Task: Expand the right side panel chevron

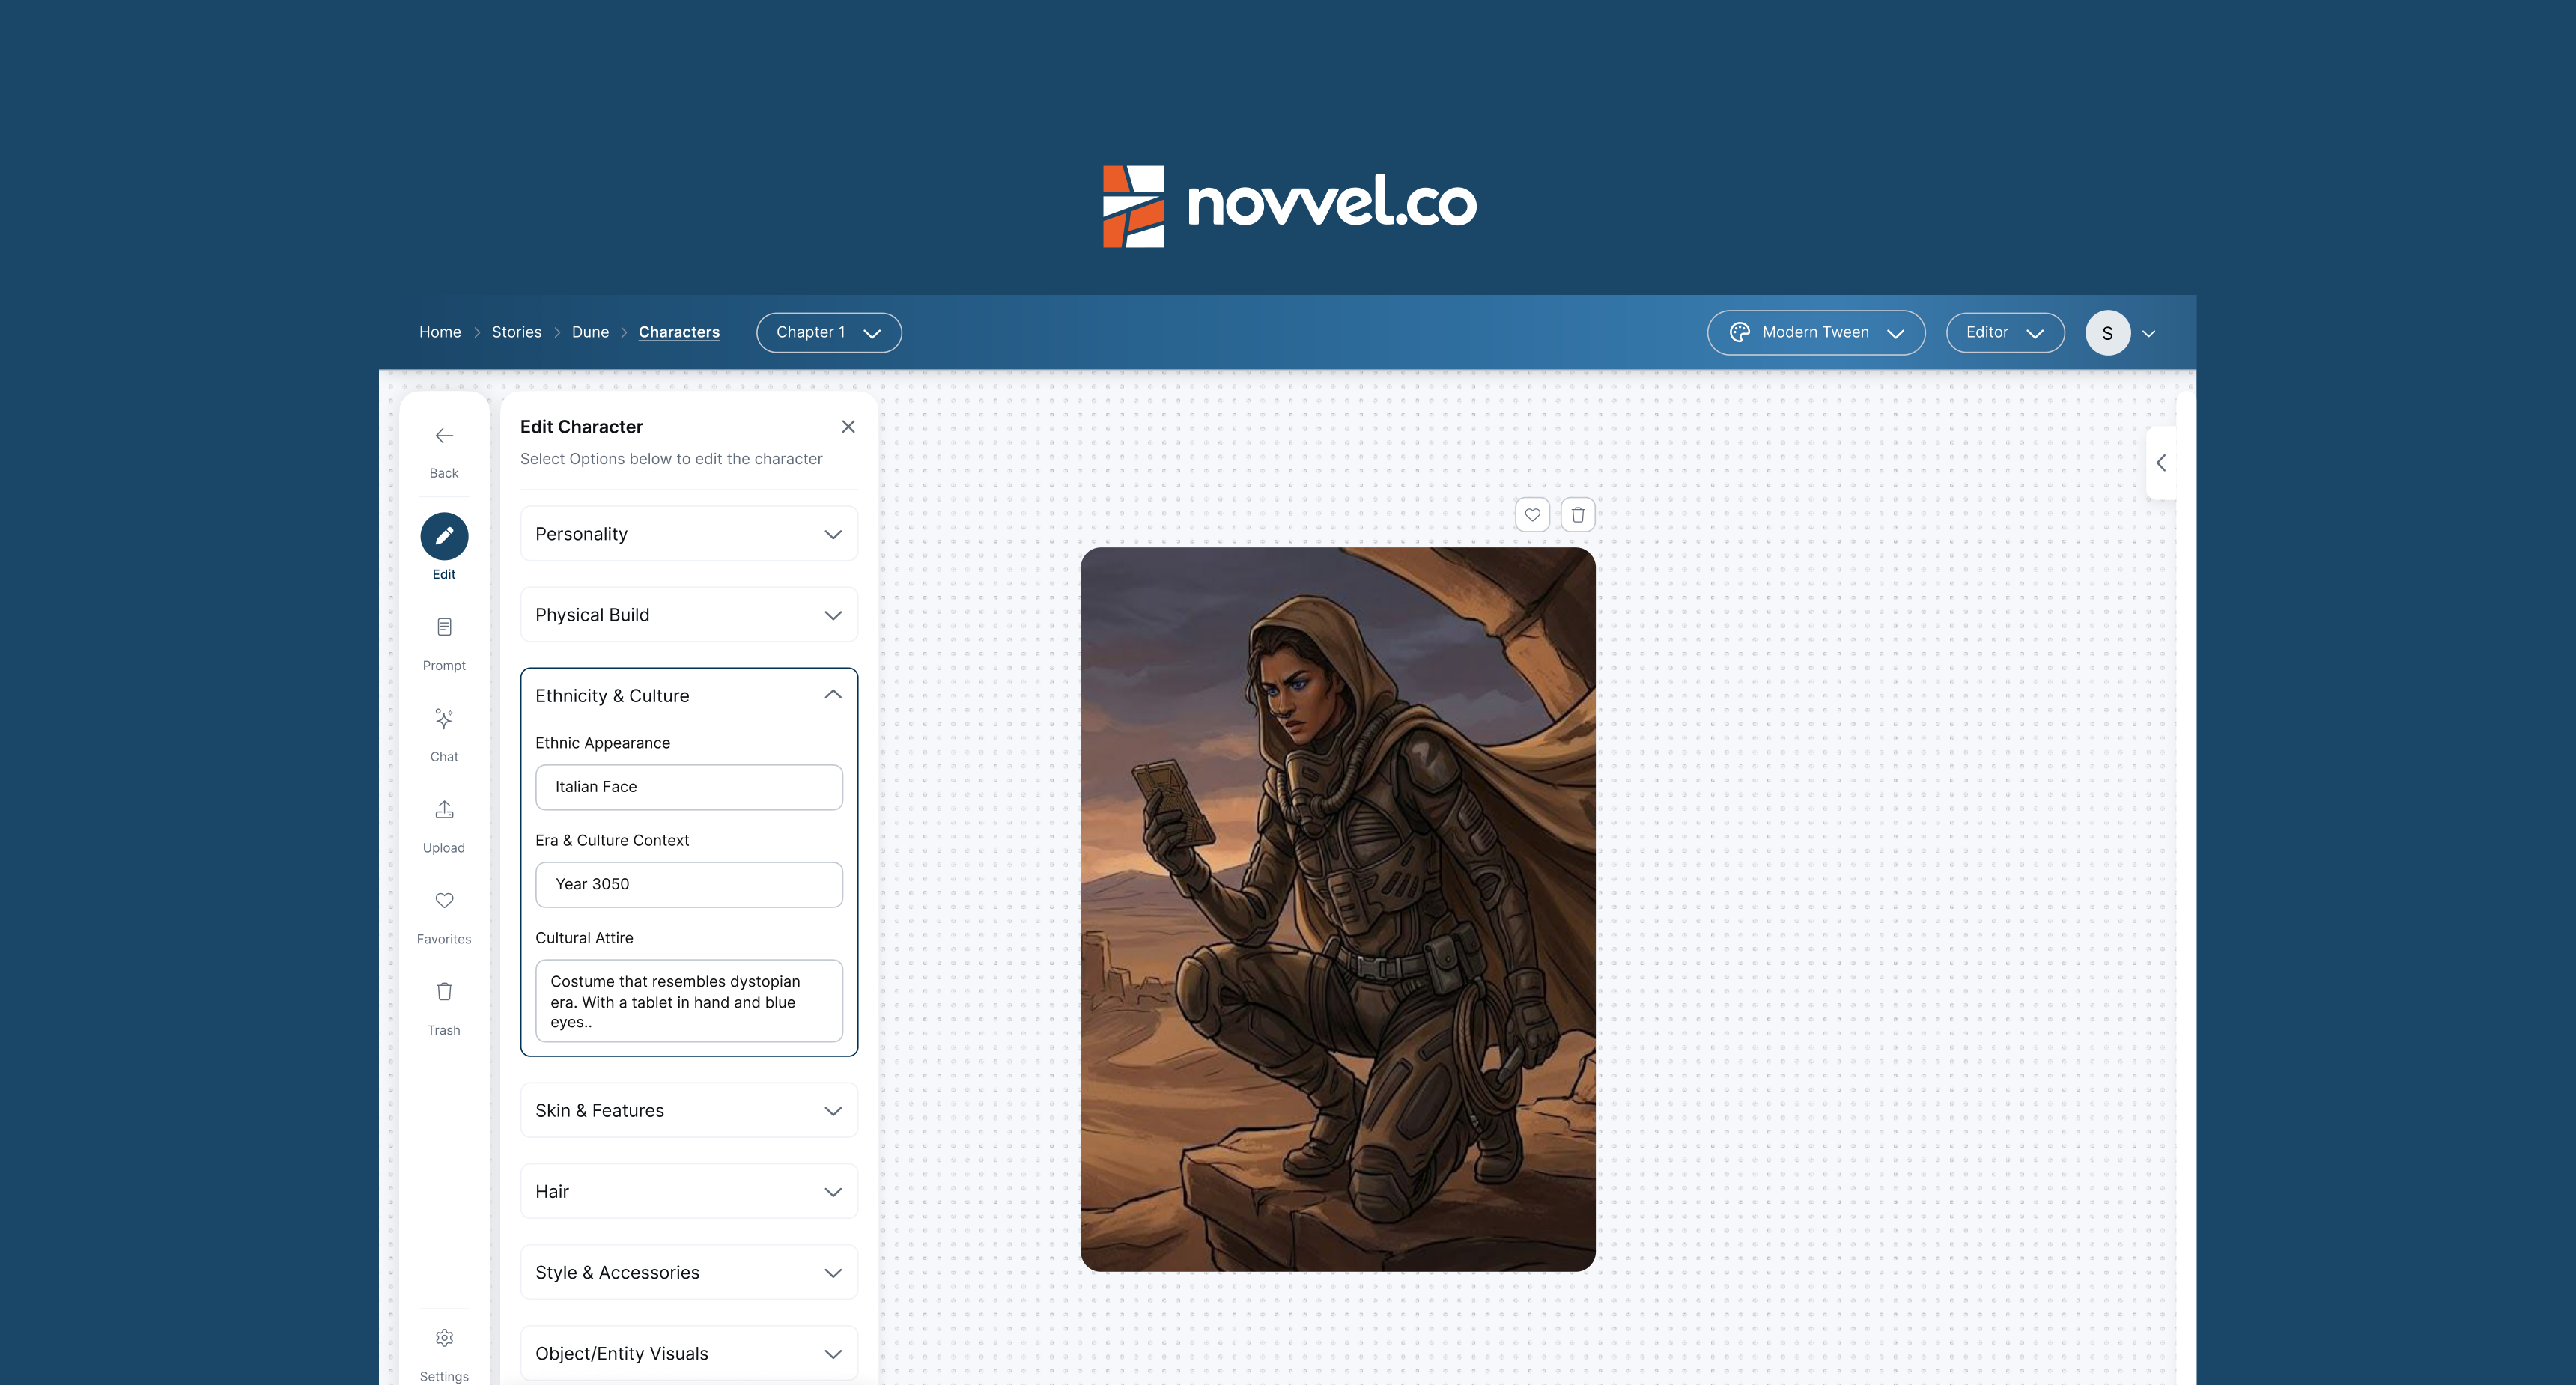Action: pyautogui.click(x=2161, y=463)
